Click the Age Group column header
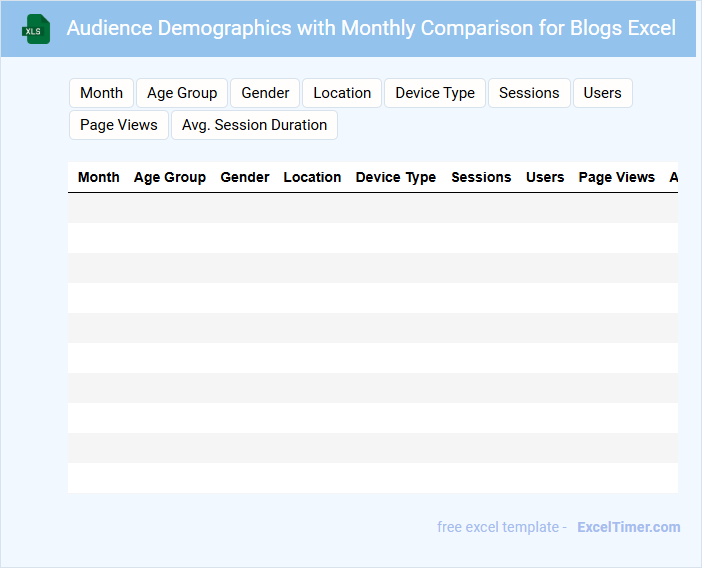The height and width of the screenshot is (568, 702). pyautogui.click(x=170, y=177)
